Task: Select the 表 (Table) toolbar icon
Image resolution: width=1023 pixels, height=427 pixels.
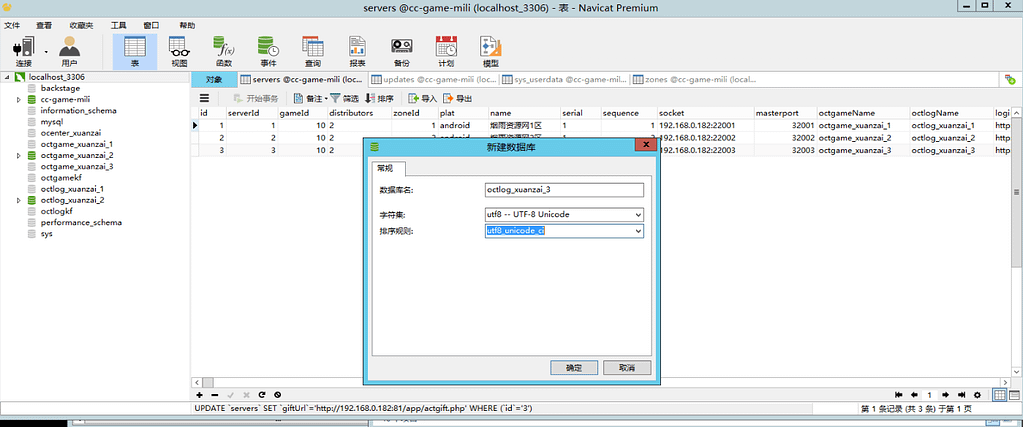Action: [135, 52]
